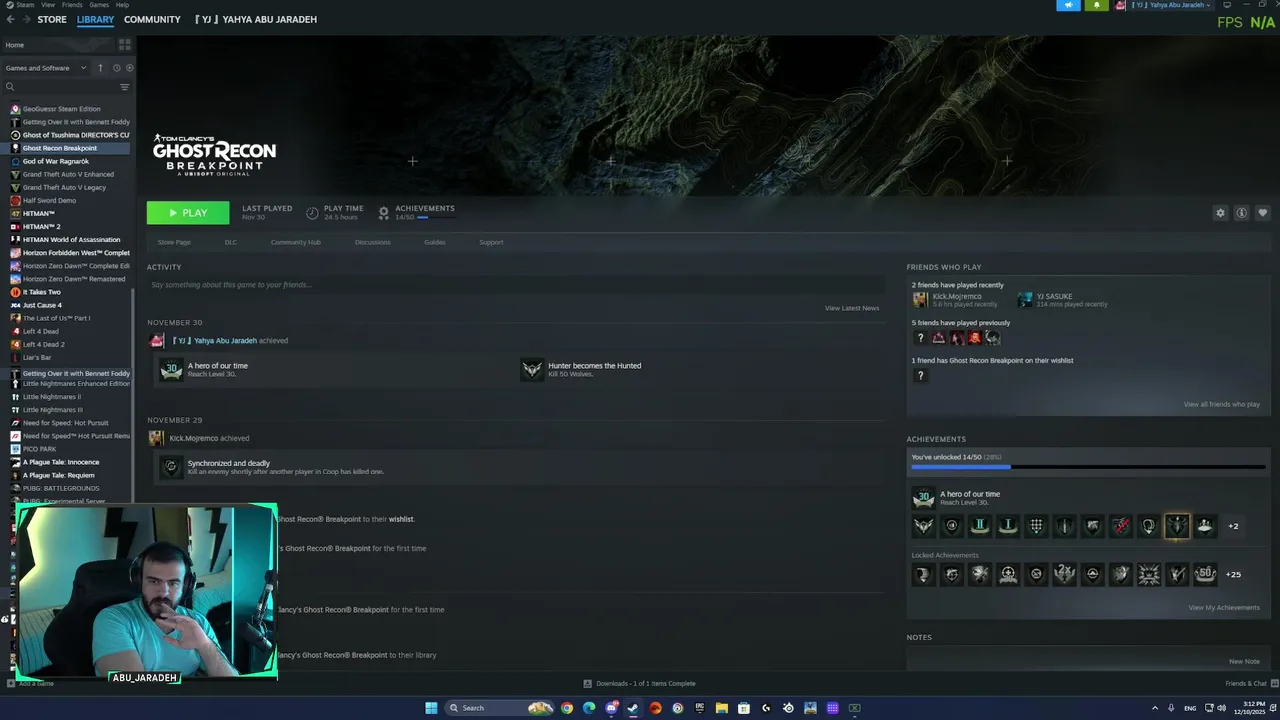
Task: Click the announcements megaphone button top right
Action: (x=1070, y=5)
